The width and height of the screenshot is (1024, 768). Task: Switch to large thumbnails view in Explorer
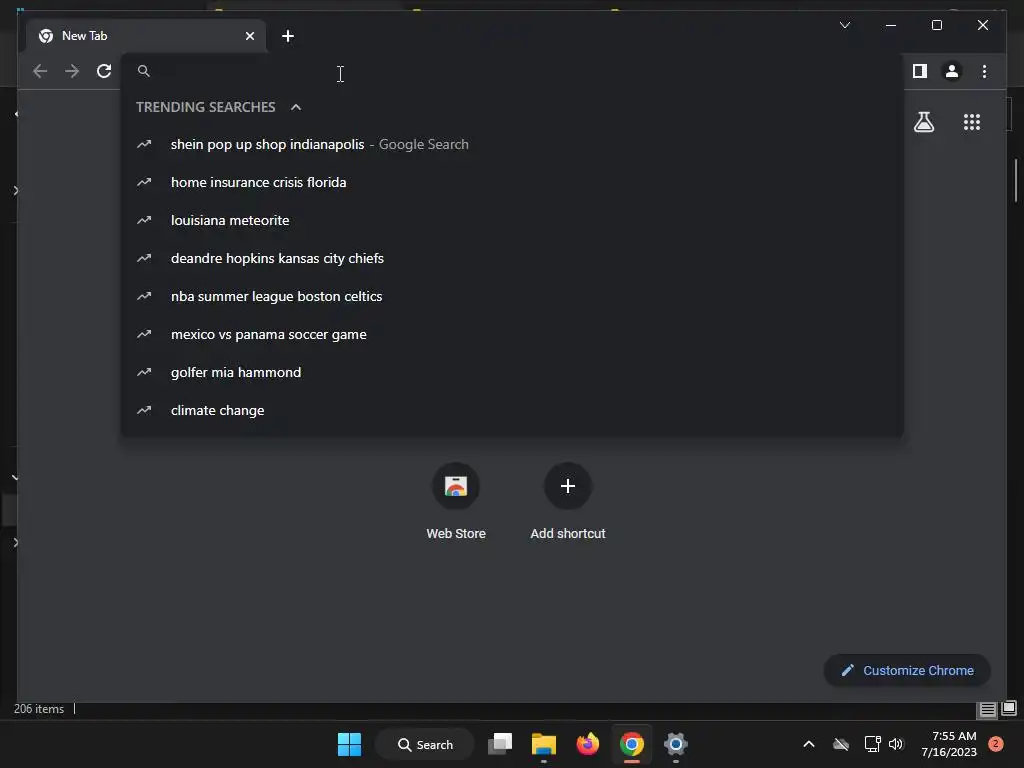pyautogui.click(x=1009, y=709)
